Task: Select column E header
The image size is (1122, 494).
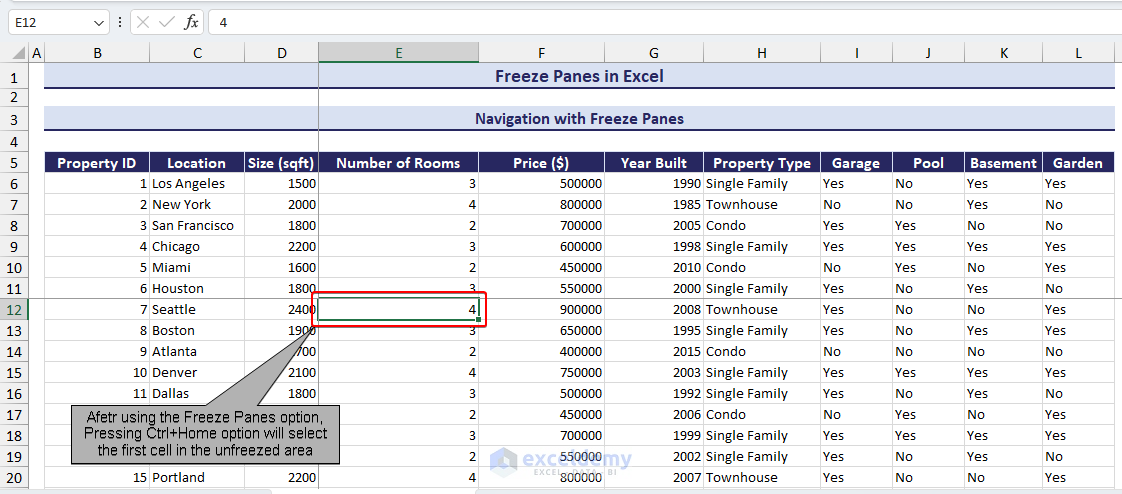Action: click(x=398, y=53)
